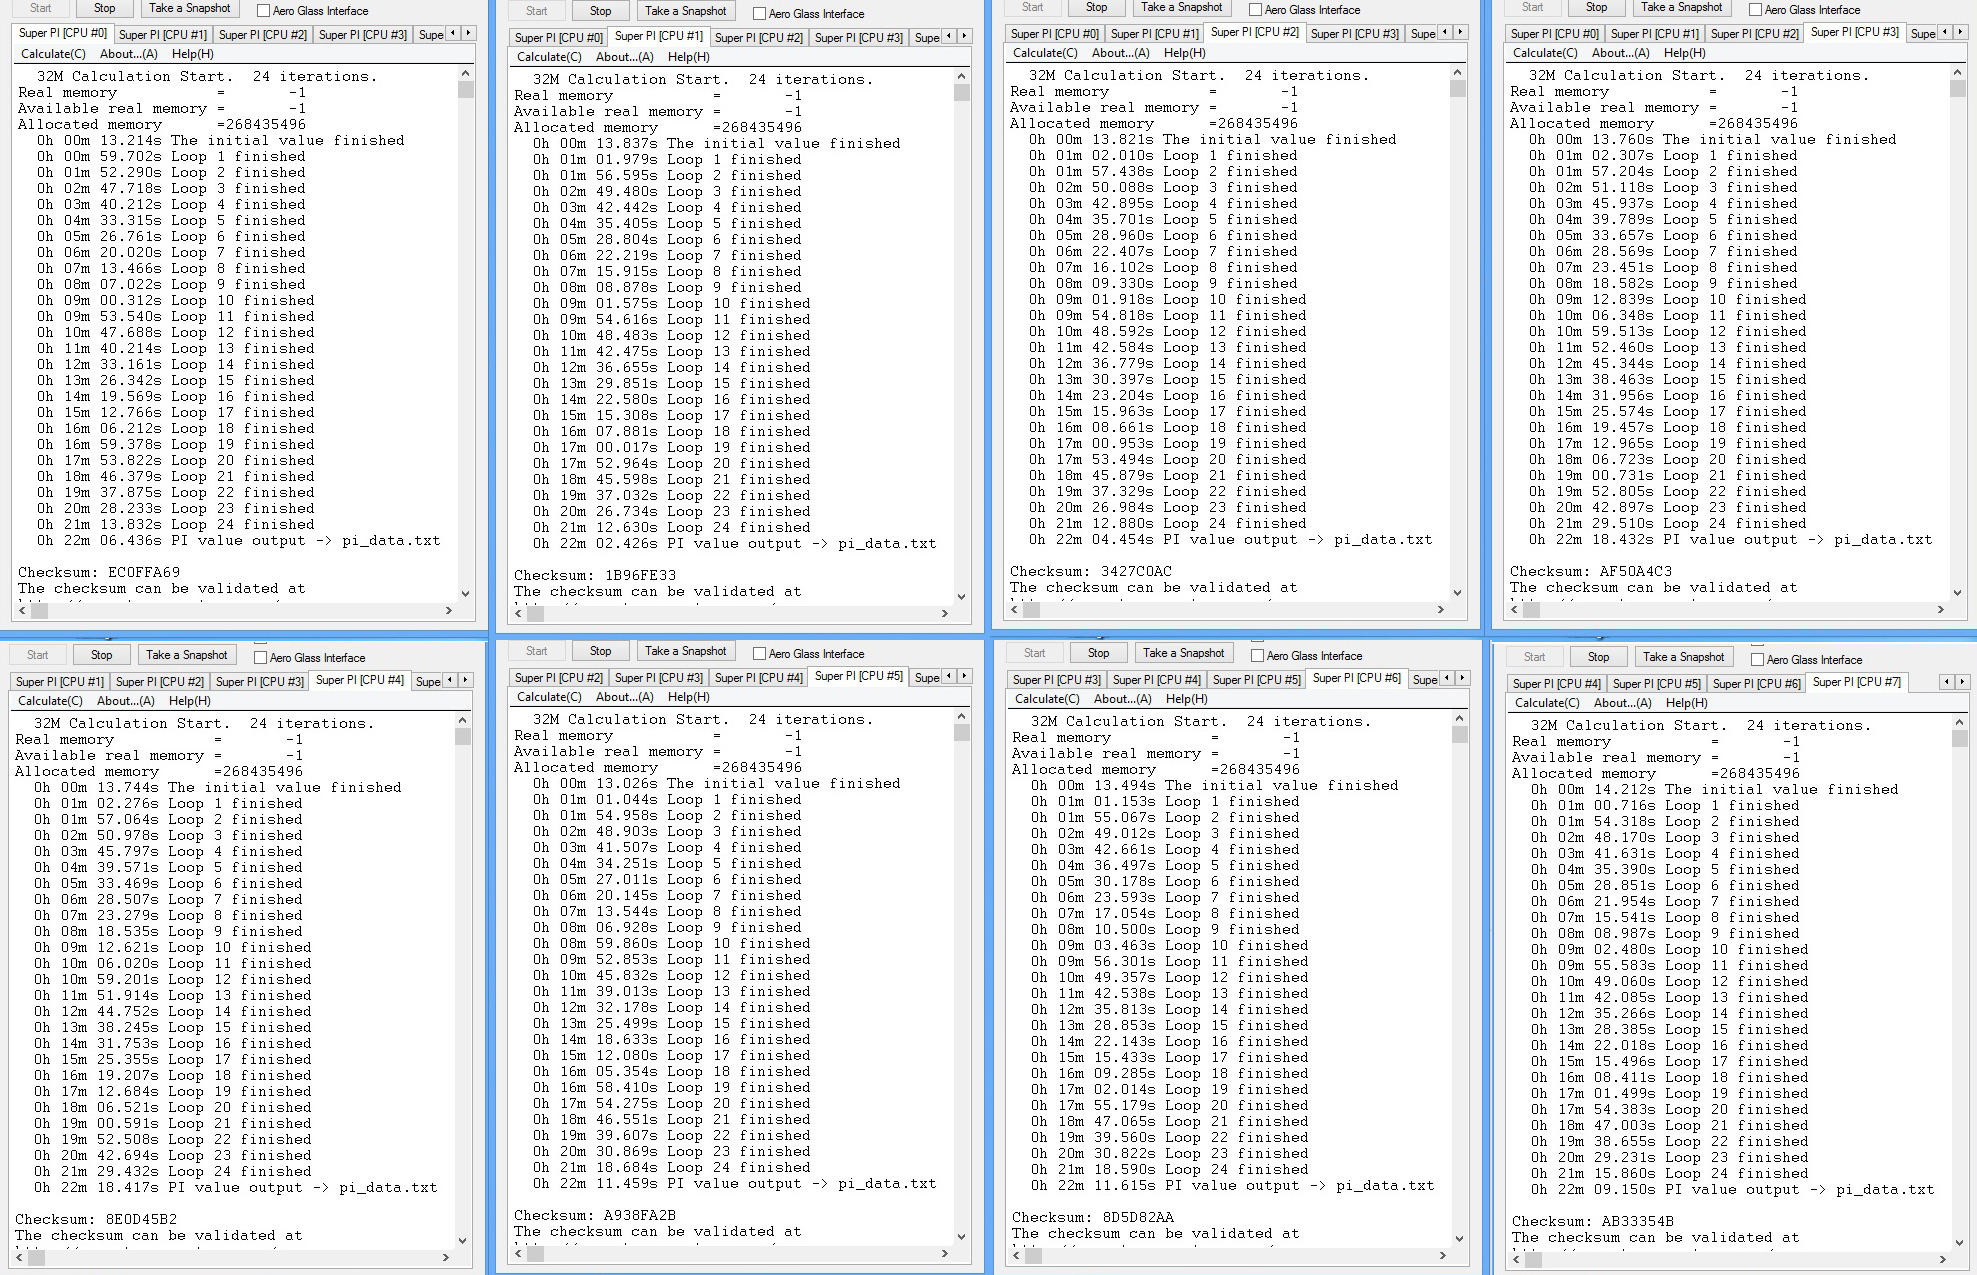
Task: Click tab scroll-left arrow in checksum 1B96FE33 window
Action: click(x=949, y=36)
